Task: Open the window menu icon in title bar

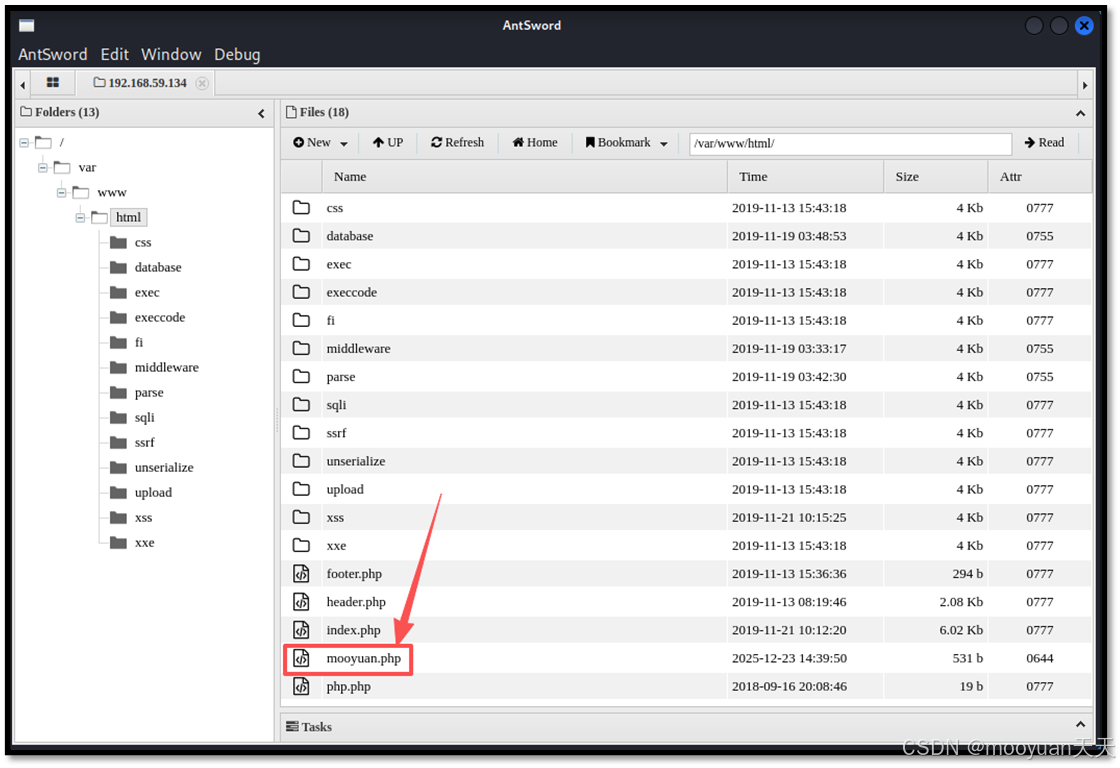Action: pos(27,26)
